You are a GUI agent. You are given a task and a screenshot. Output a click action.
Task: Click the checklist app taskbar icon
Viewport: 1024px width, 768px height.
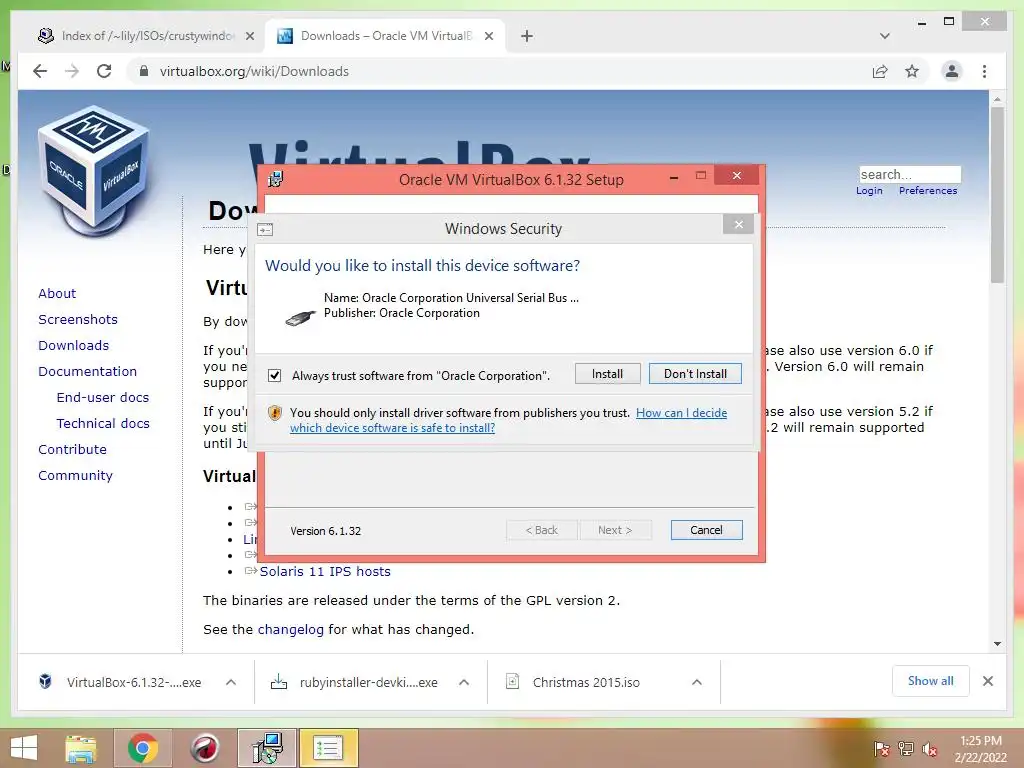pyautogui.click(x=328, y=748)
